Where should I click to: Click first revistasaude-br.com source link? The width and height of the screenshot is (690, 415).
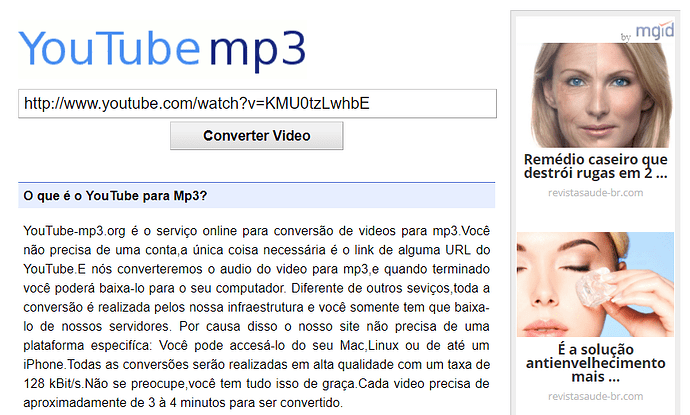pos(595,193)
